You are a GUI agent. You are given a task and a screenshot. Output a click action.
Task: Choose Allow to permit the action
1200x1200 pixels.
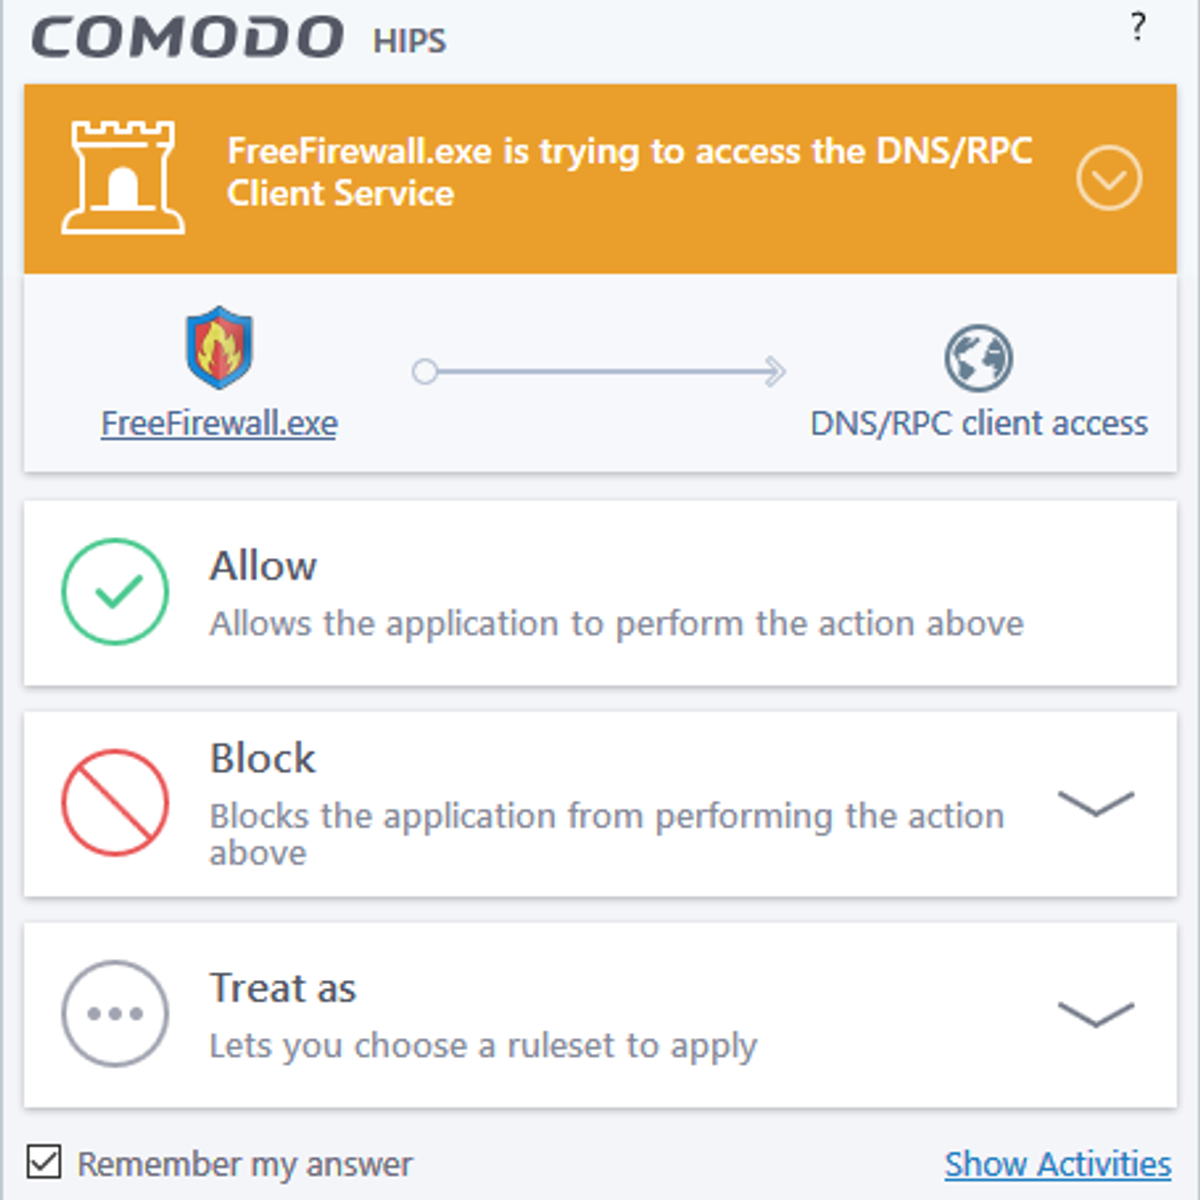click(x=263, y=567)
